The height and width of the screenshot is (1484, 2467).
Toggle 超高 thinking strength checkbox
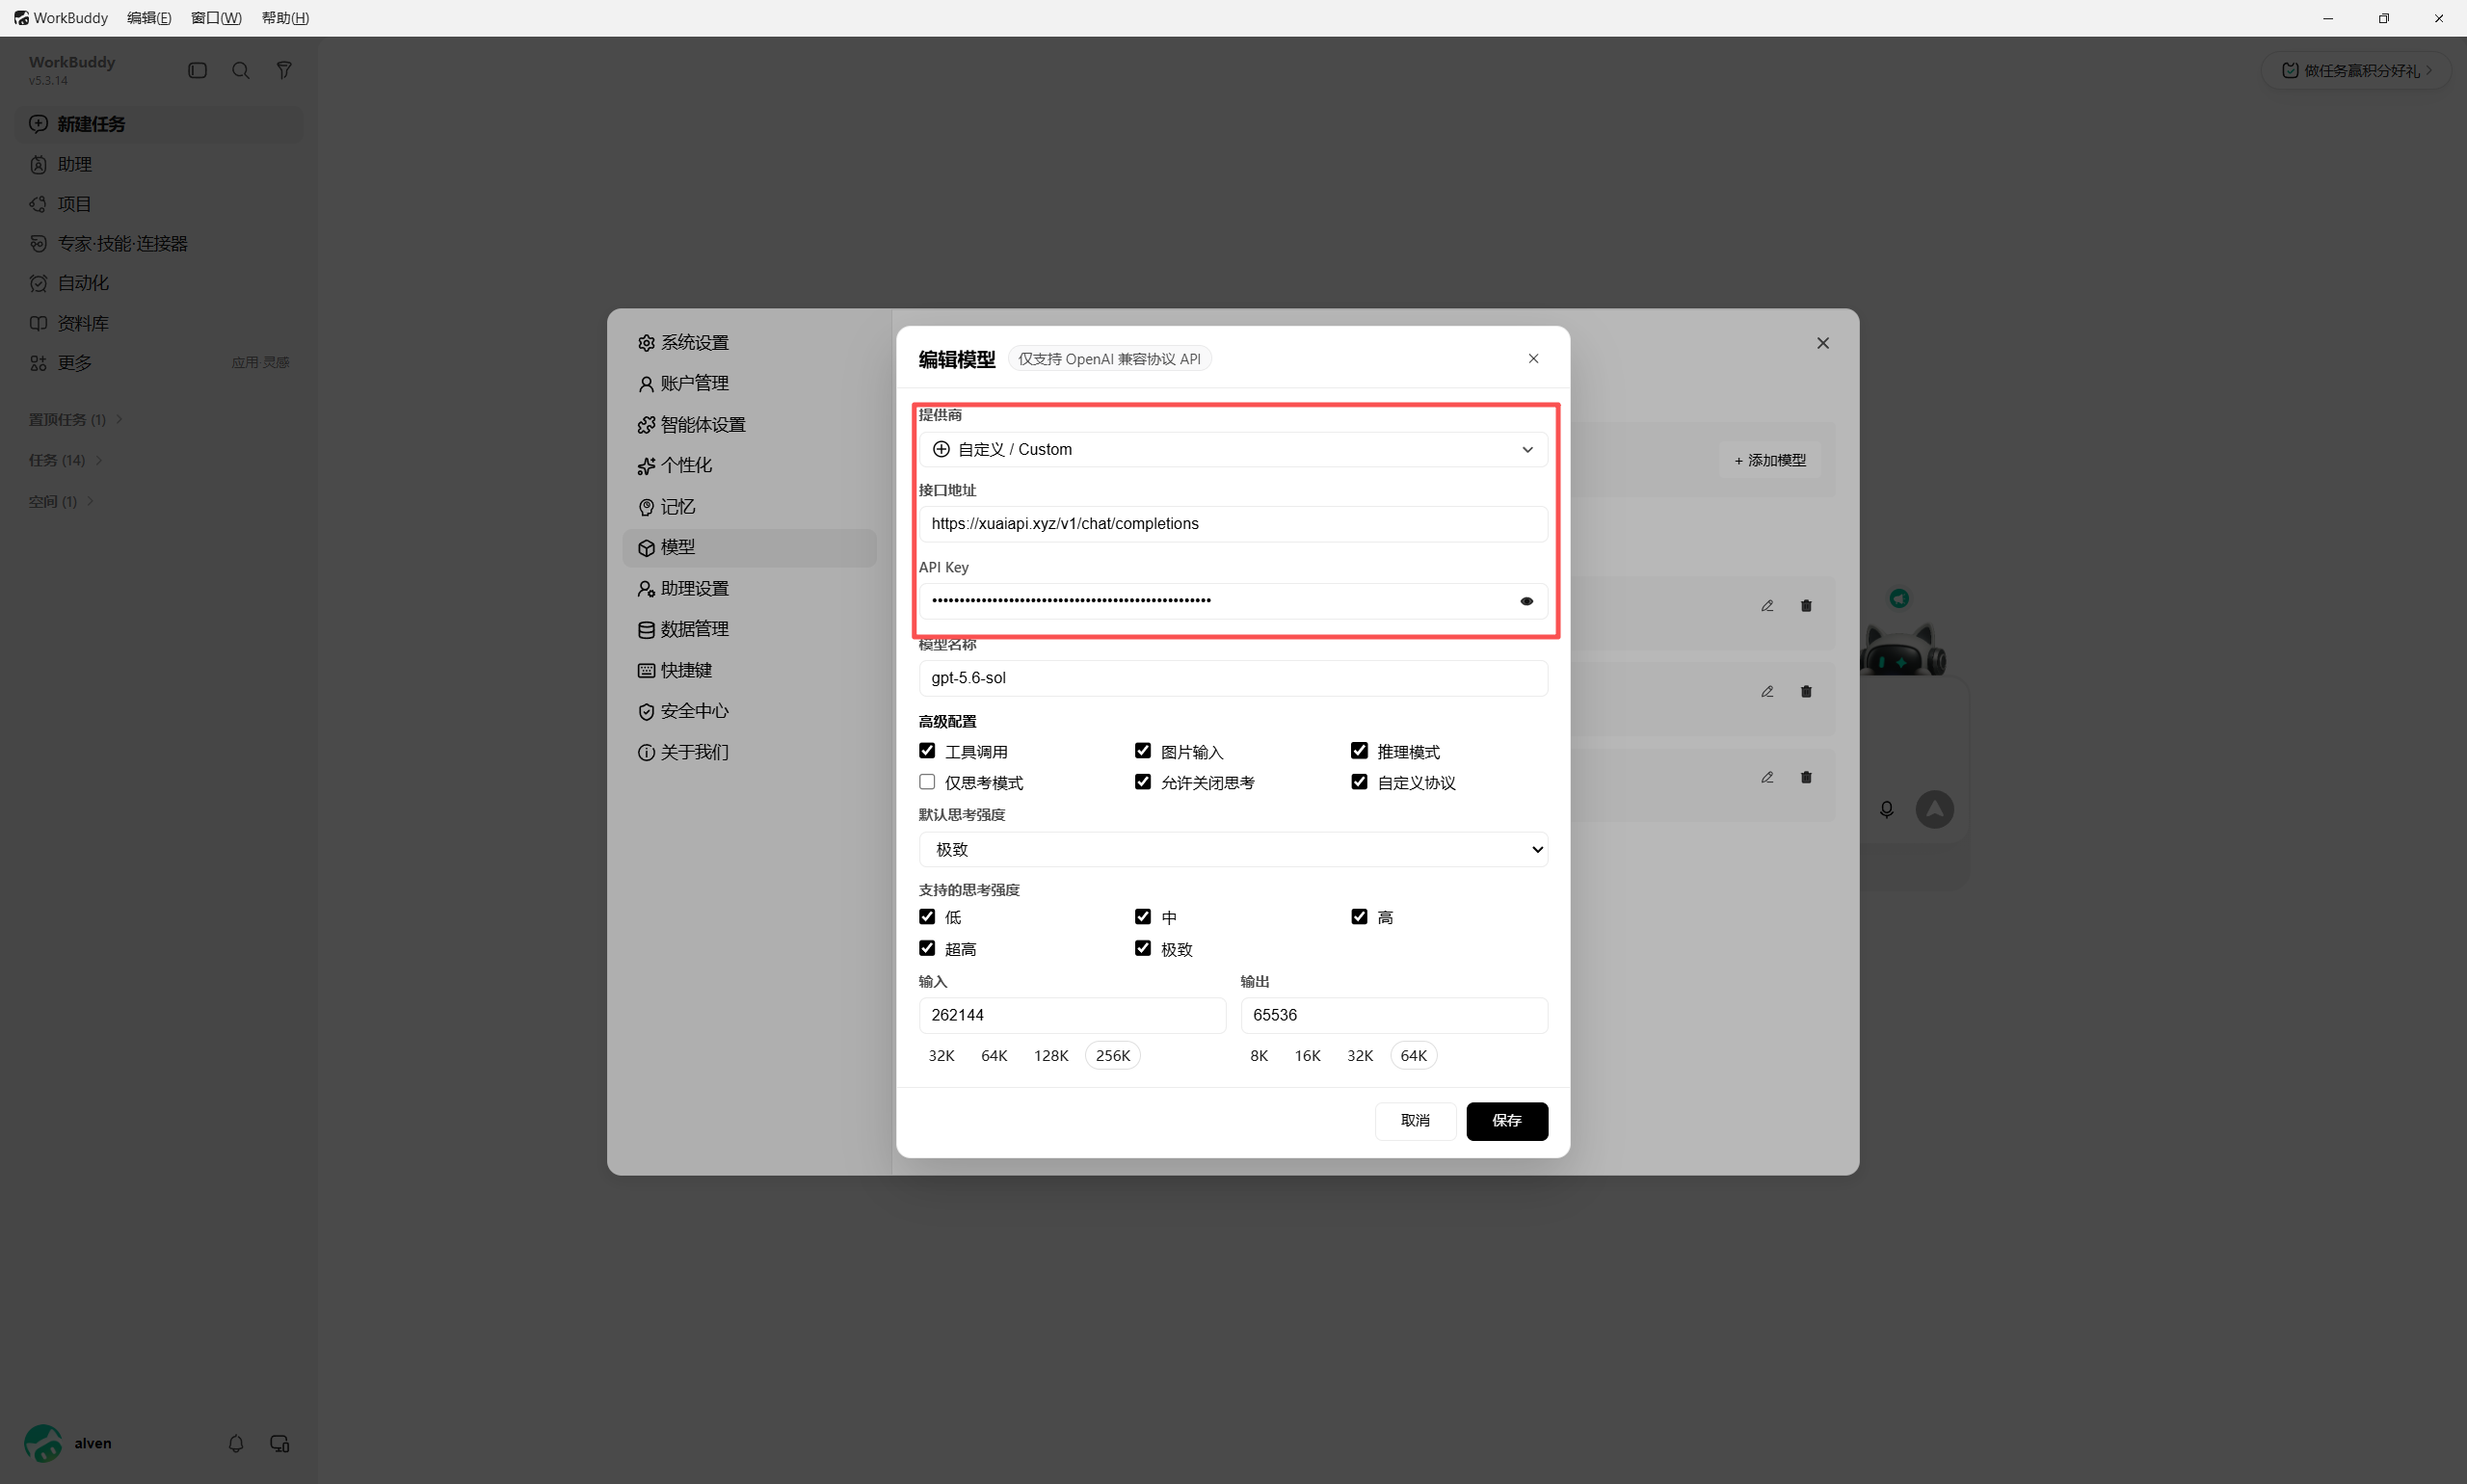click(927, 949)
